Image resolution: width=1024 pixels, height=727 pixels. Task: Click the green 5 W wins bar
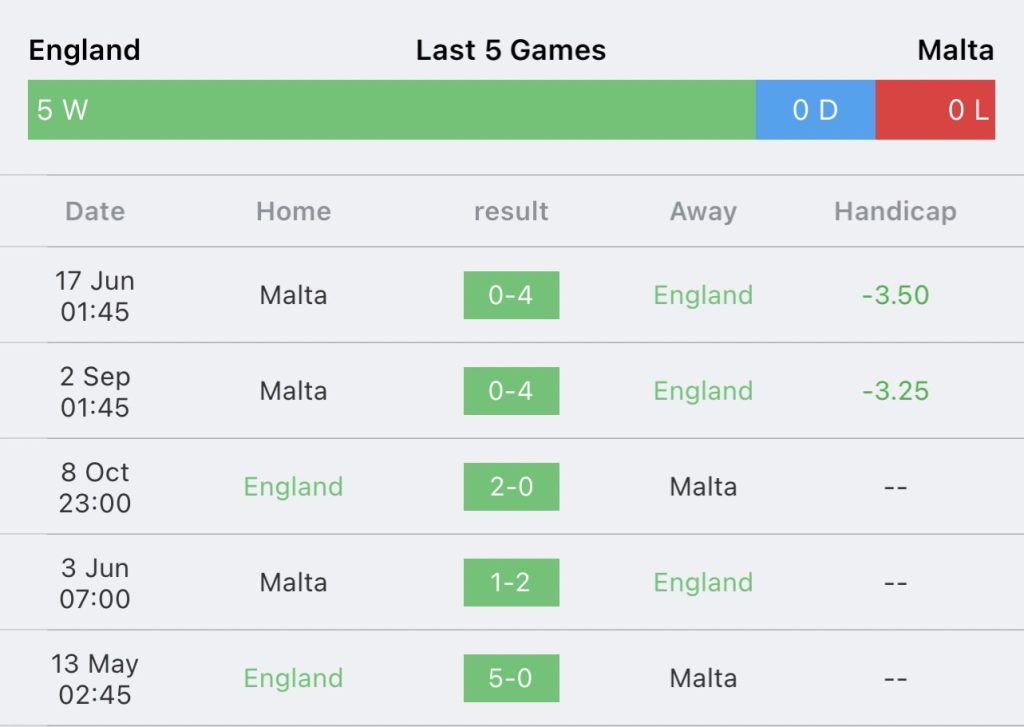click(x=391, y=110)
